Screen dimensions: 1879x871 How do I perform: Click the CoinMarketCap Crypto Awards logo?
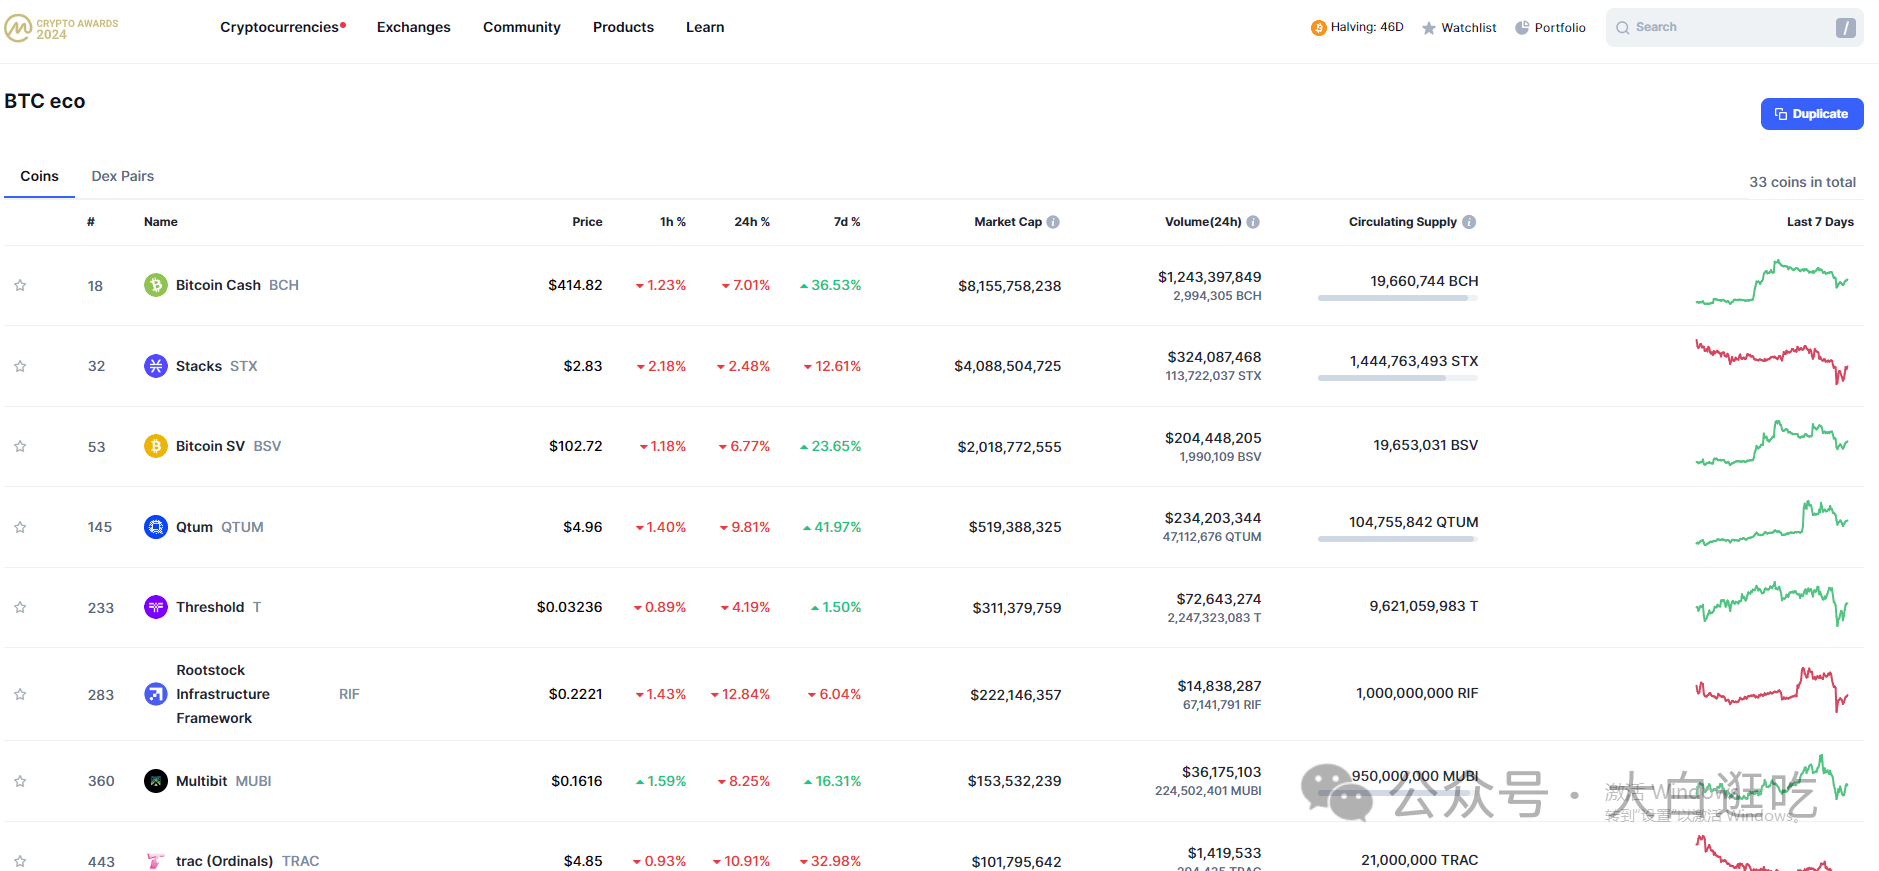pyautogui.click(x=61, y=28)
